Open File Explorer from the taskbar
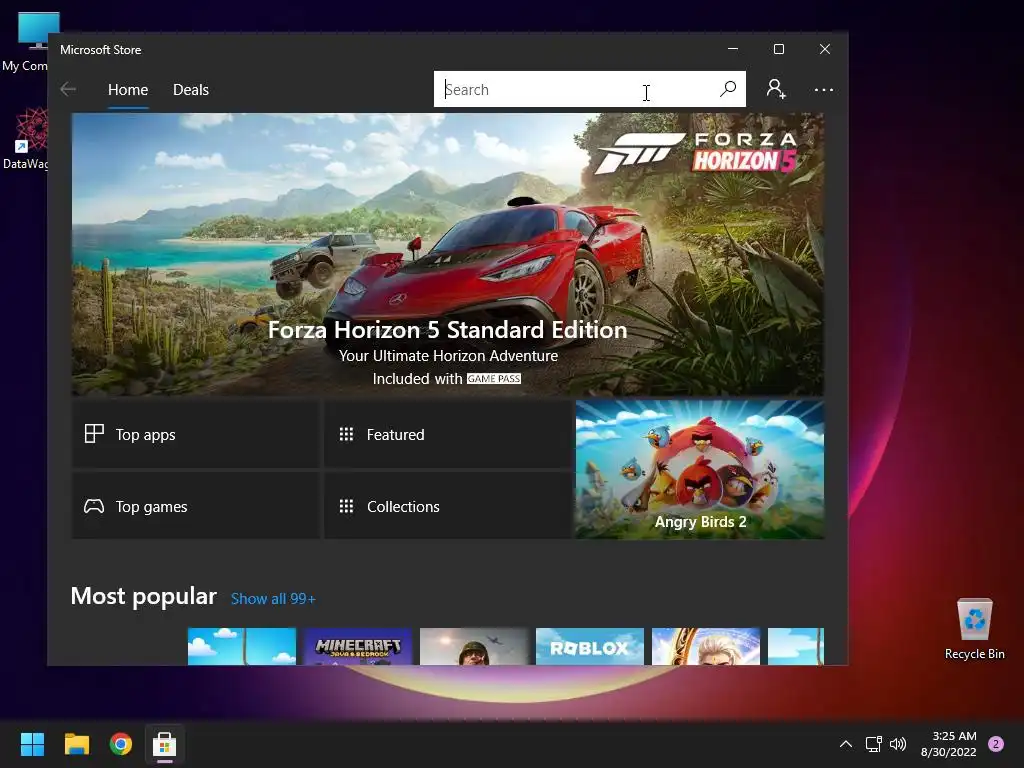The height and width of the screenshot is (768, 1024). 76,744
